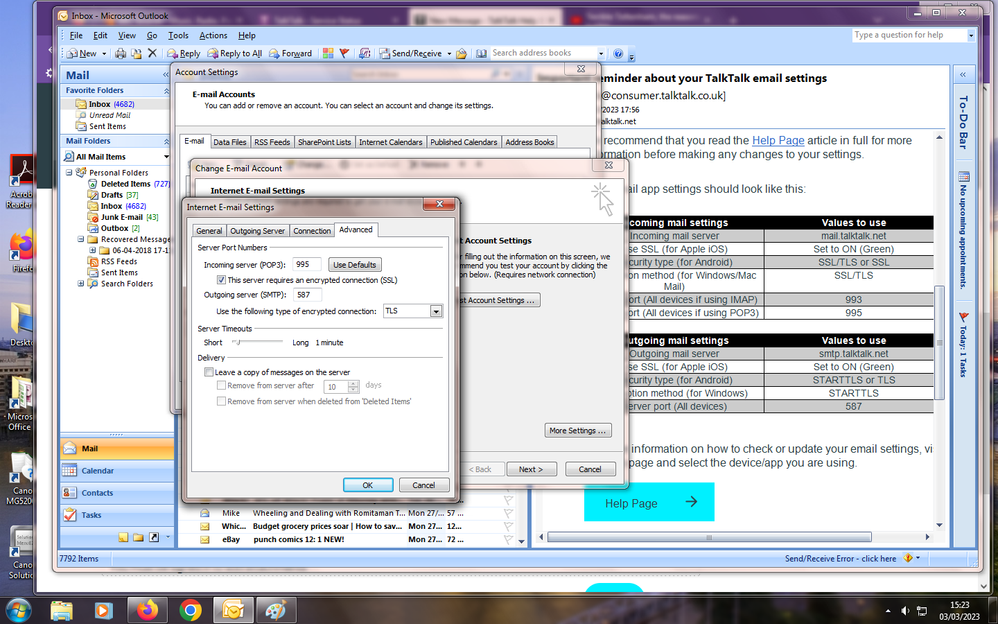Expand the To-Do Bar chevron

[x=963, y=74]
